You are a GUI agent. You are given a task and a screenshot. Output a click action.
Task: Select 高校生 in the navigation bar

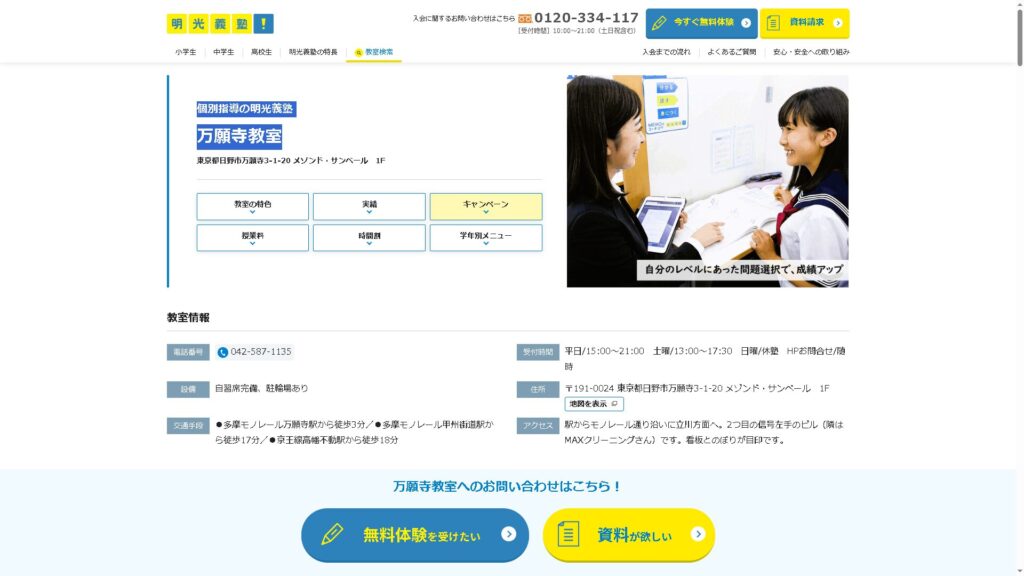[x=261, y=52]
